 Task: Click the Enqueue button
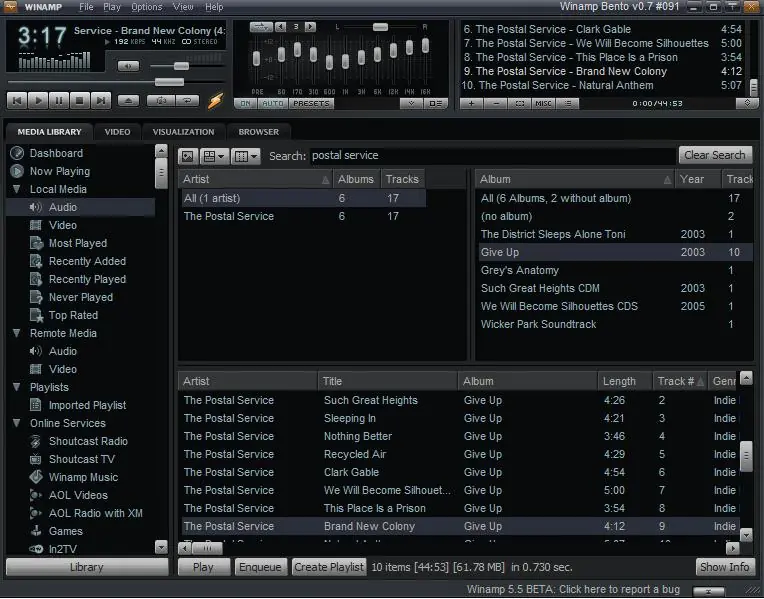coord(260,567)
